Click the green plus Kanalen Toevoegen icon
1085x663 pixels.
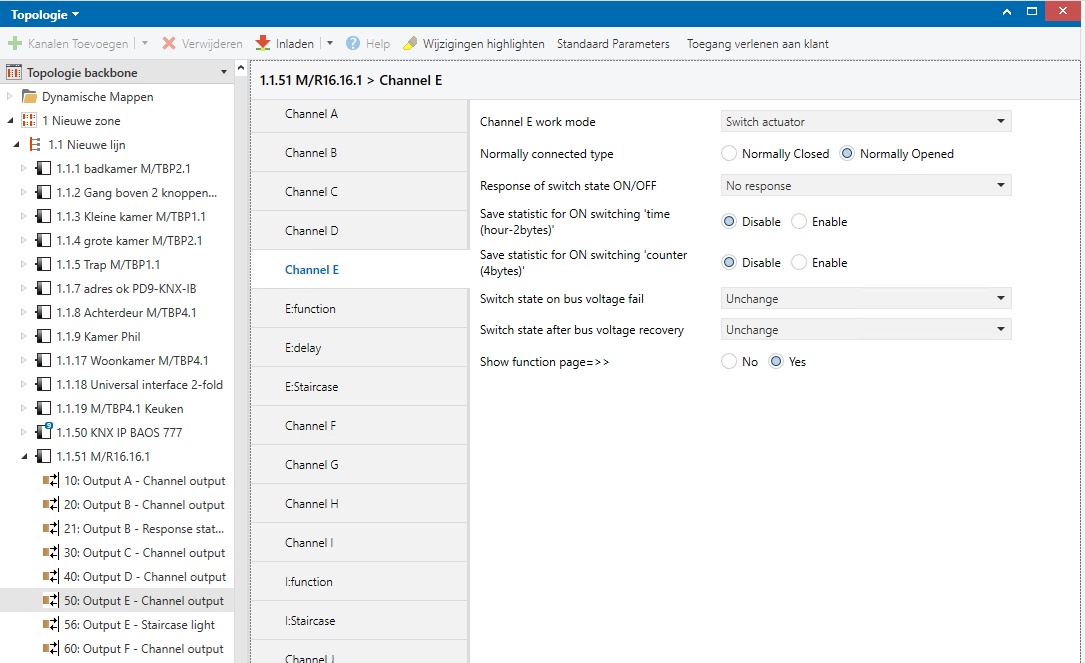(15, 44)
